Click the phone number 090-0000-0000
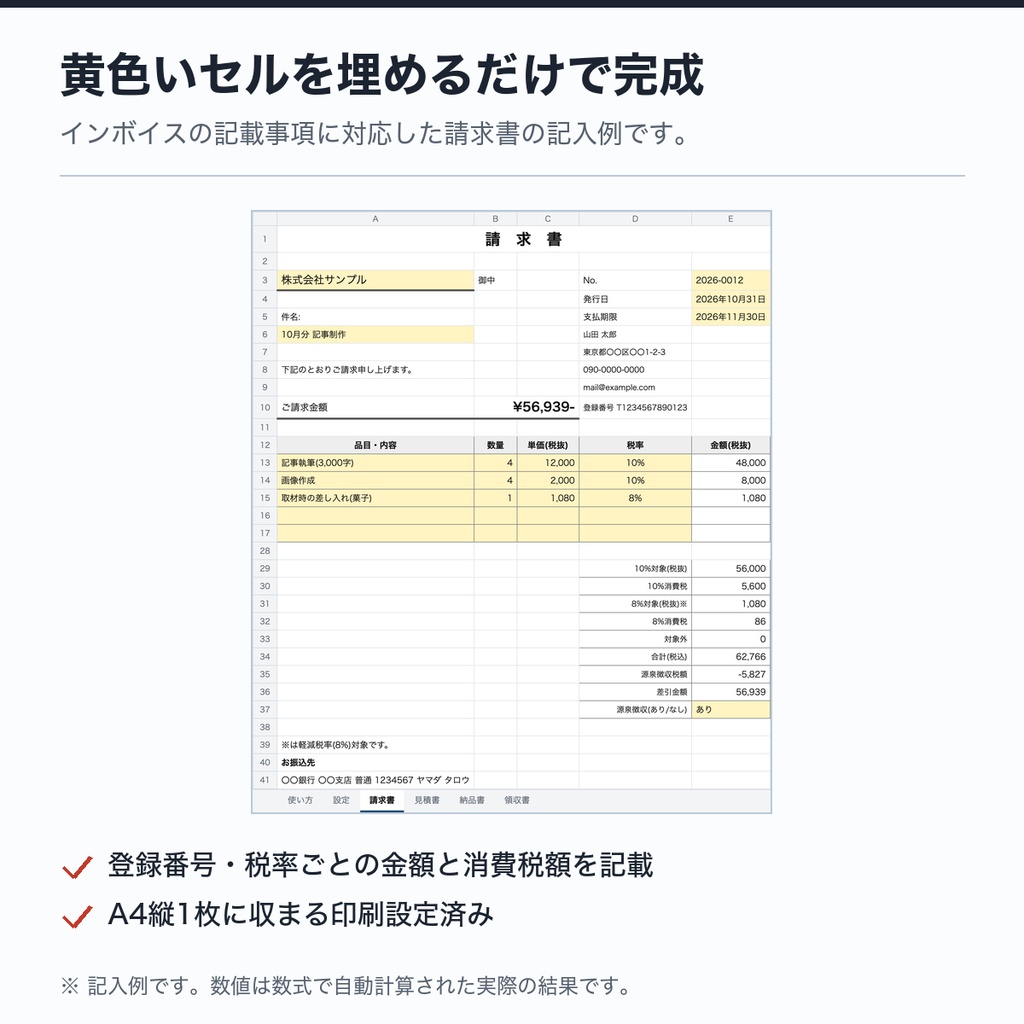1024x1024 pixels. pyautogui.click(x=613, y=370)
